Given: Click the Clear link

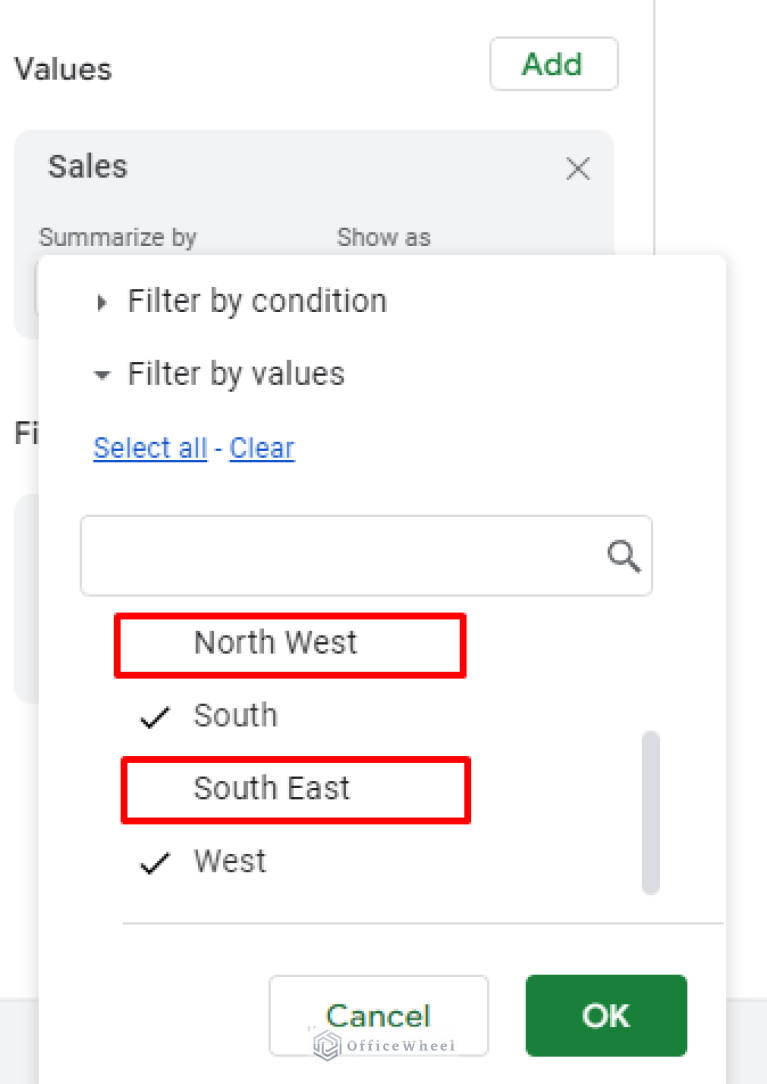Looking at the screenshot, I should (x=262, y=448).
